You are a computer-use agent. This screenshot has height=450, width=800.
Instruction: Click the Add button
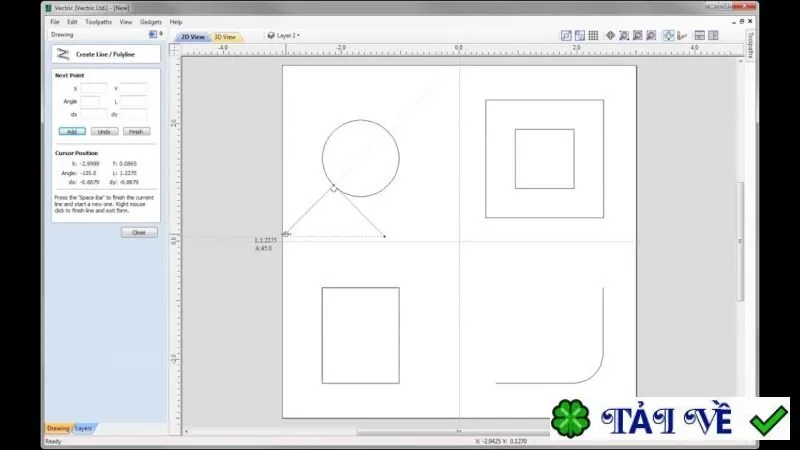pyautogui.click(x=72, y=132)
